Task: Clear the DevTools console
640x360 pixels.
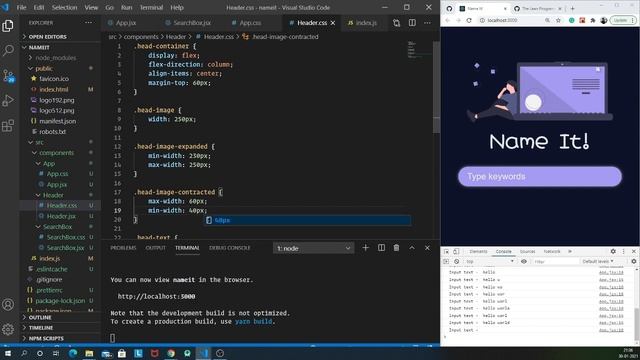Action: (x=456, y=261)
